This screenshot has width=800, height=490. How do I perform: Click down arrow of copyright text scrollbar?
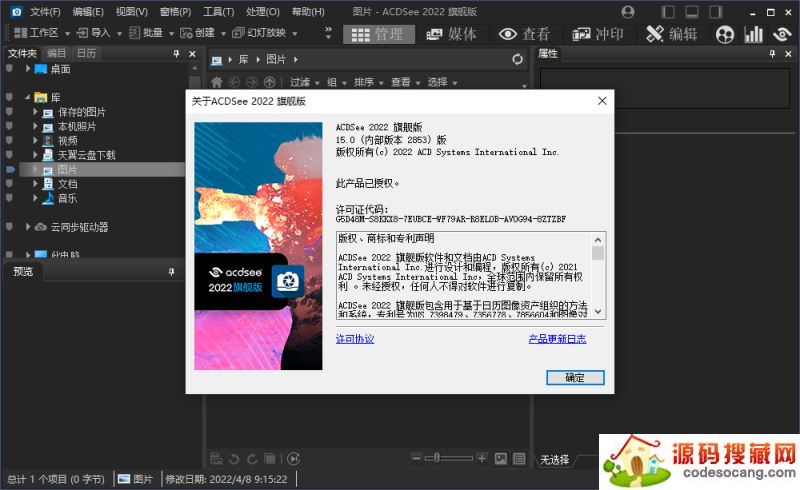point(598,311)
